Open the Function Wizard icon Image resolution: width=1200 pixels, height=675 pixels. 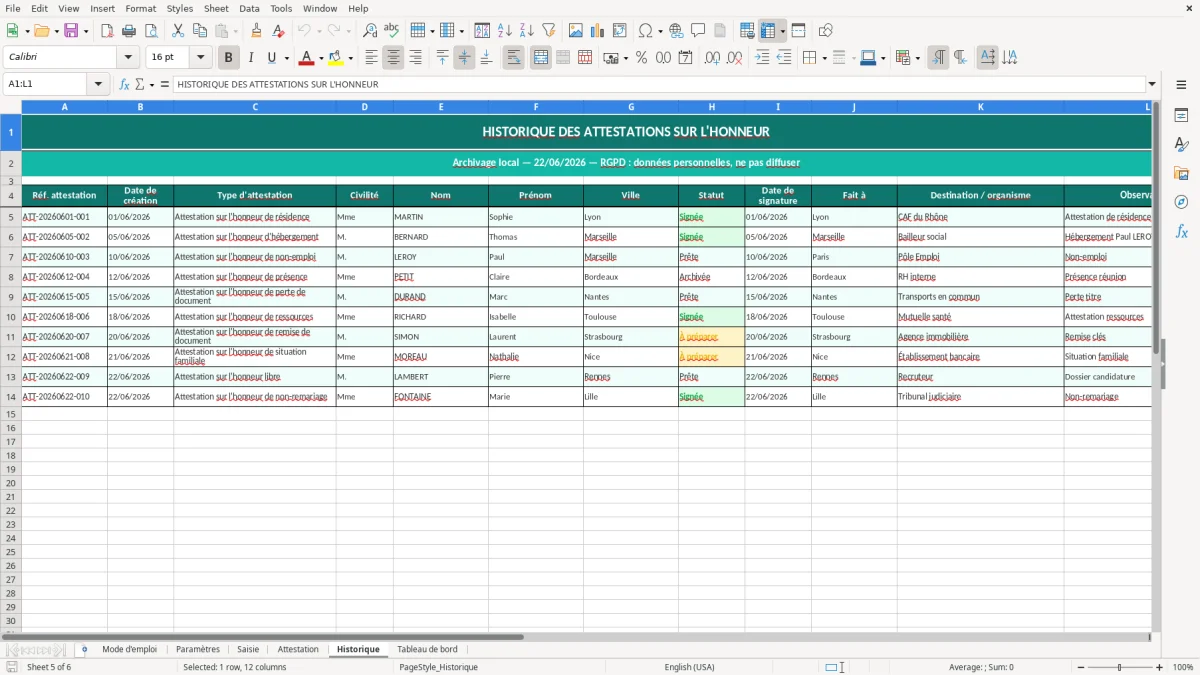click(x=124, y=84)
